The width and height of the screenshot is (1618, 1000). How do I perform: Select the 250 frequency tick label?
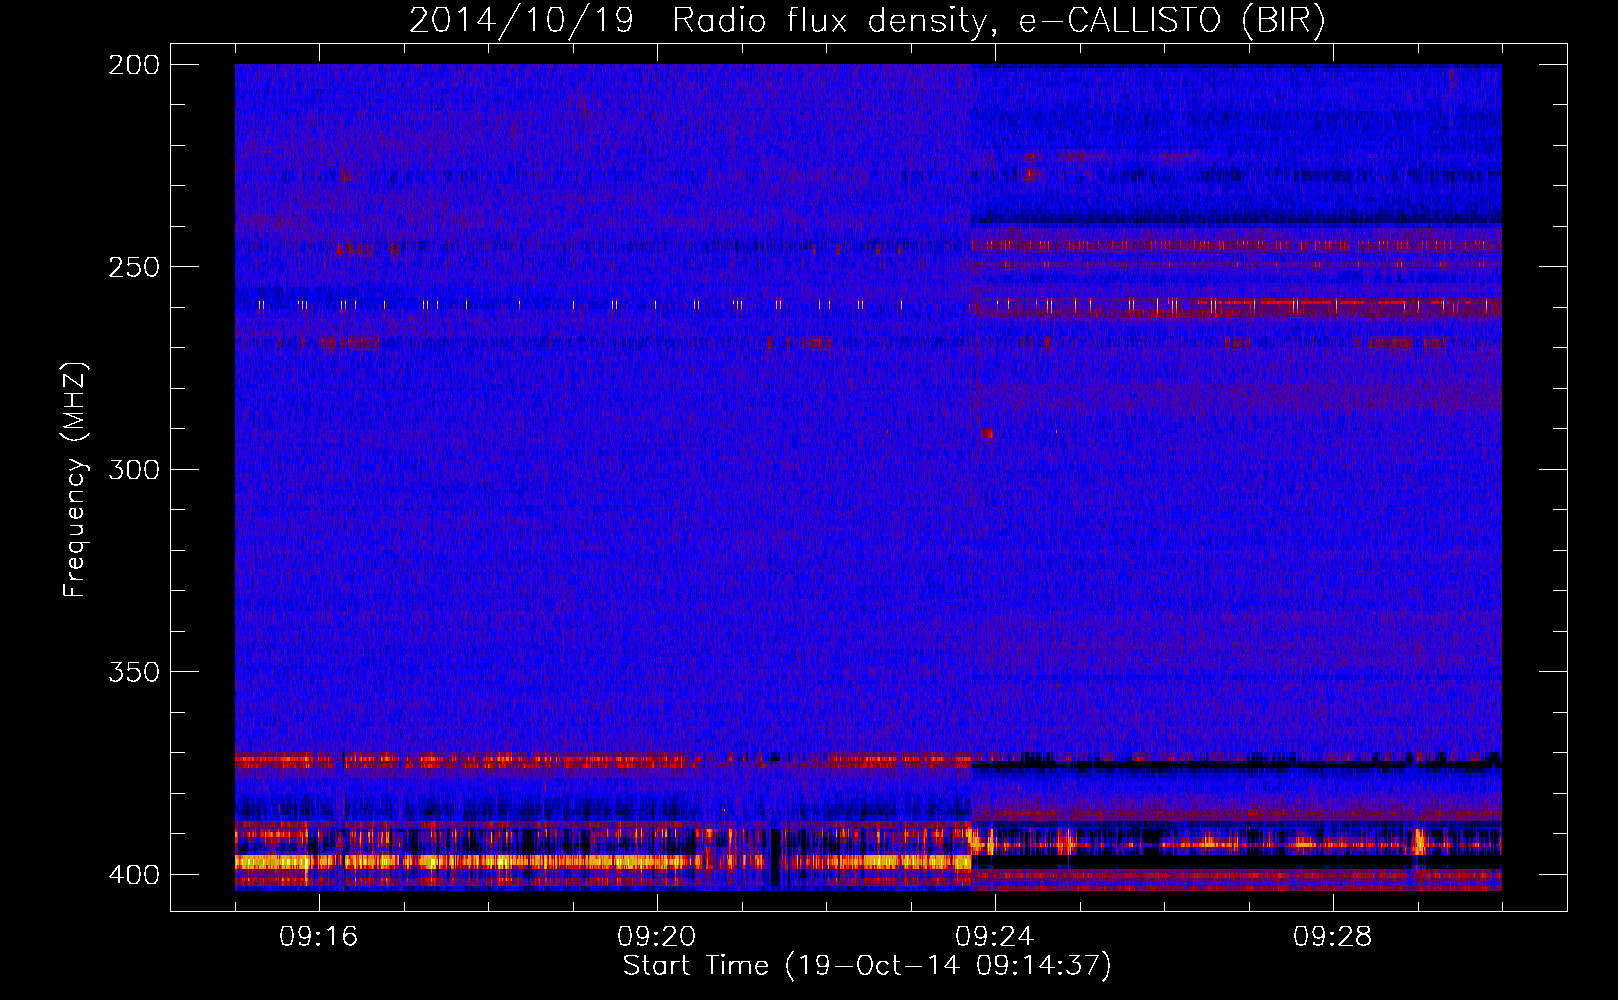tap(134, 267)
